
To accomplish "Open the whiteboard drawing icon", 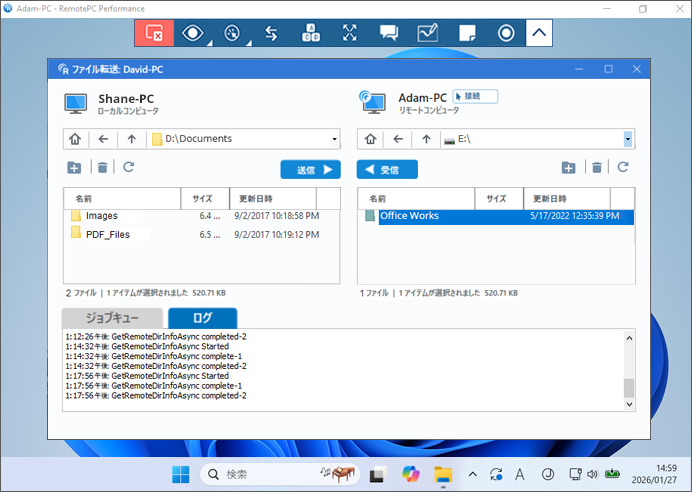I will tap(428, 33).
